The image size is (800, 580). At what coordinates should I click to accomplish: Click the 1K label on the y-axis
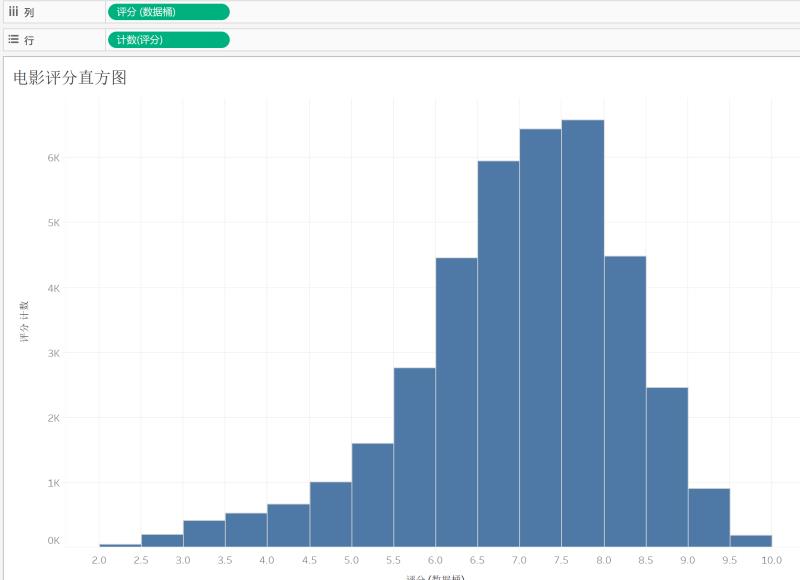pos(54,483)
